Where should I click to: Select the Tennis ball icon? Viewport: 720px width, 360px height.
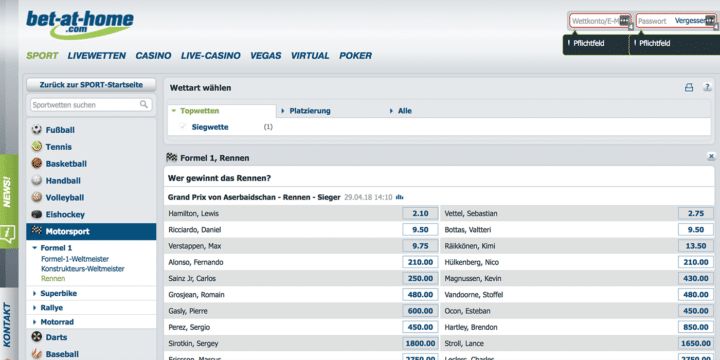pyautogui.click(x=37, y=147)
